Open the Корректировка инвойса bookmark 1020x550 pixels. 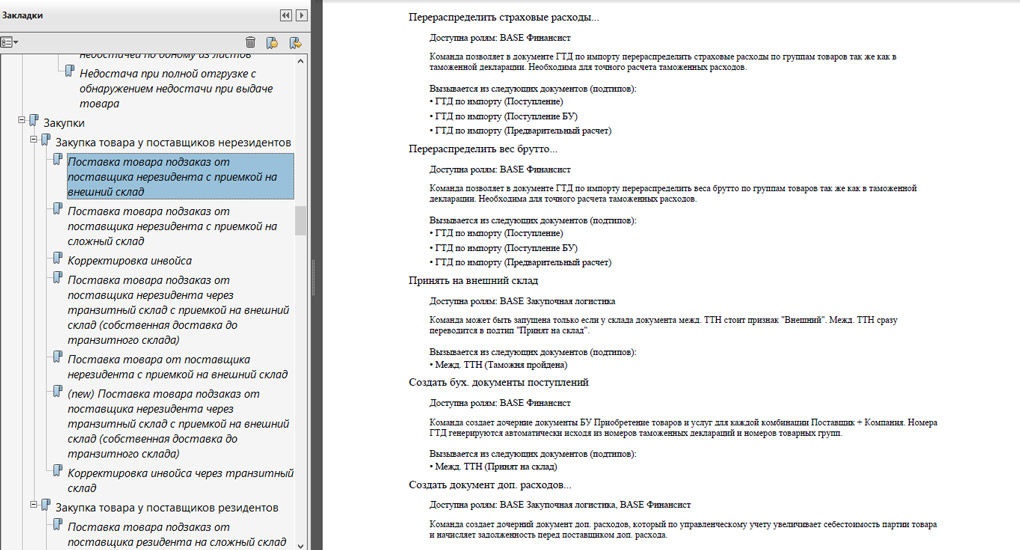click(129, 260)
